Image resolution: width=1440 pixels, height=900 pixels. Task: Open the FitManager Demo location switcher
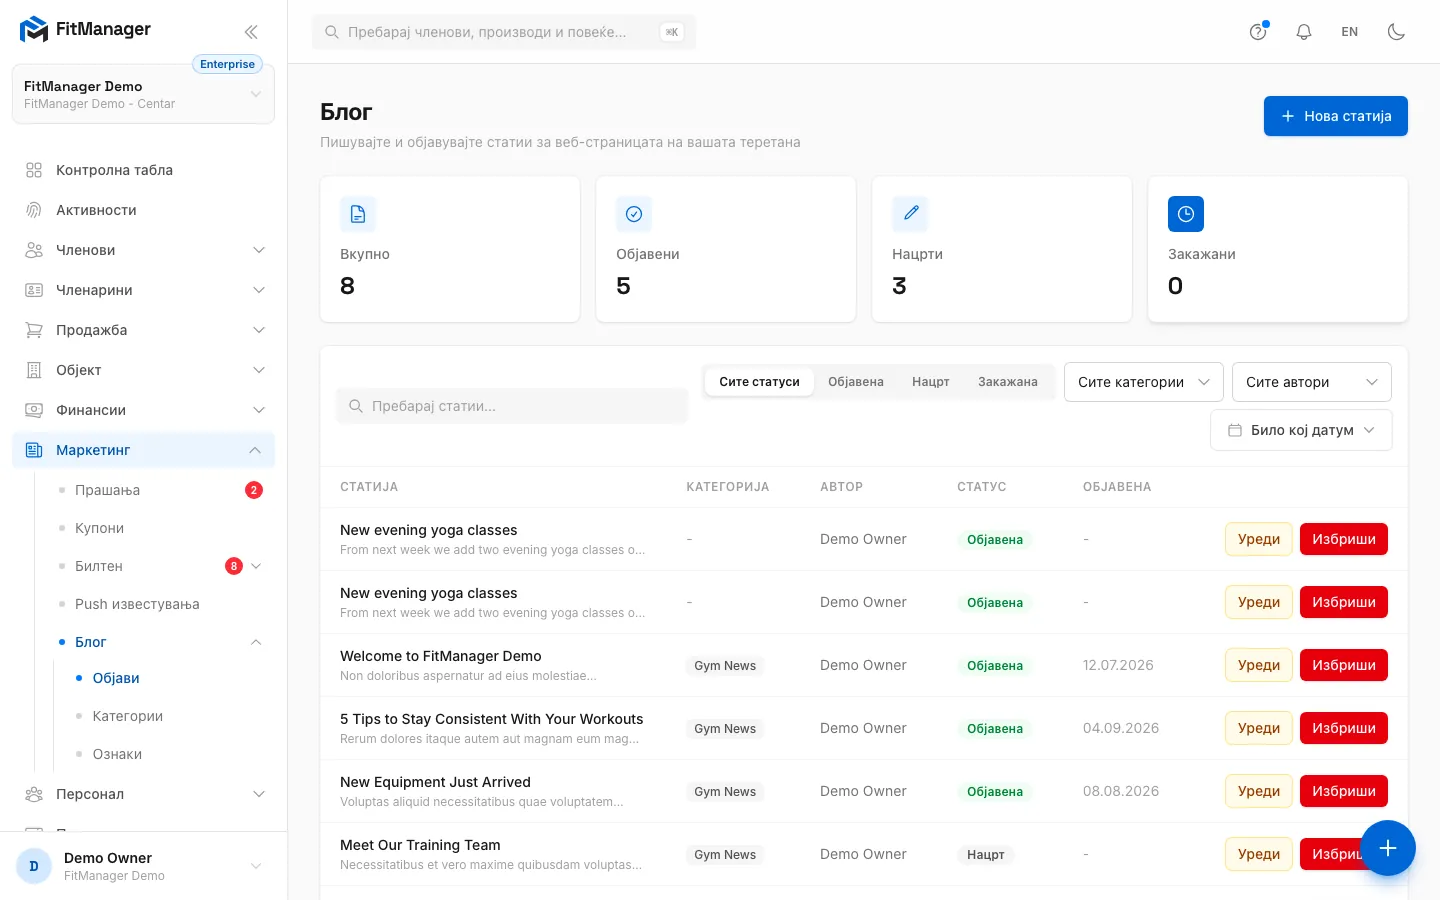click(x=143, y=94)
